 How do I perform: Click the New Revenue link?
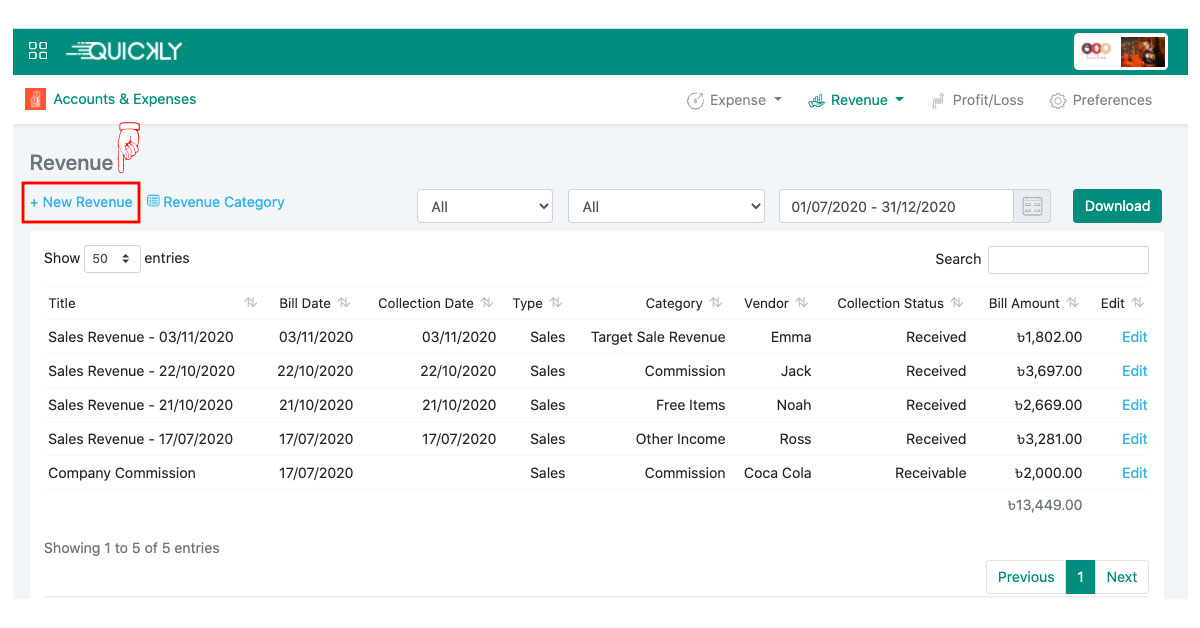(x=81, y=202)
